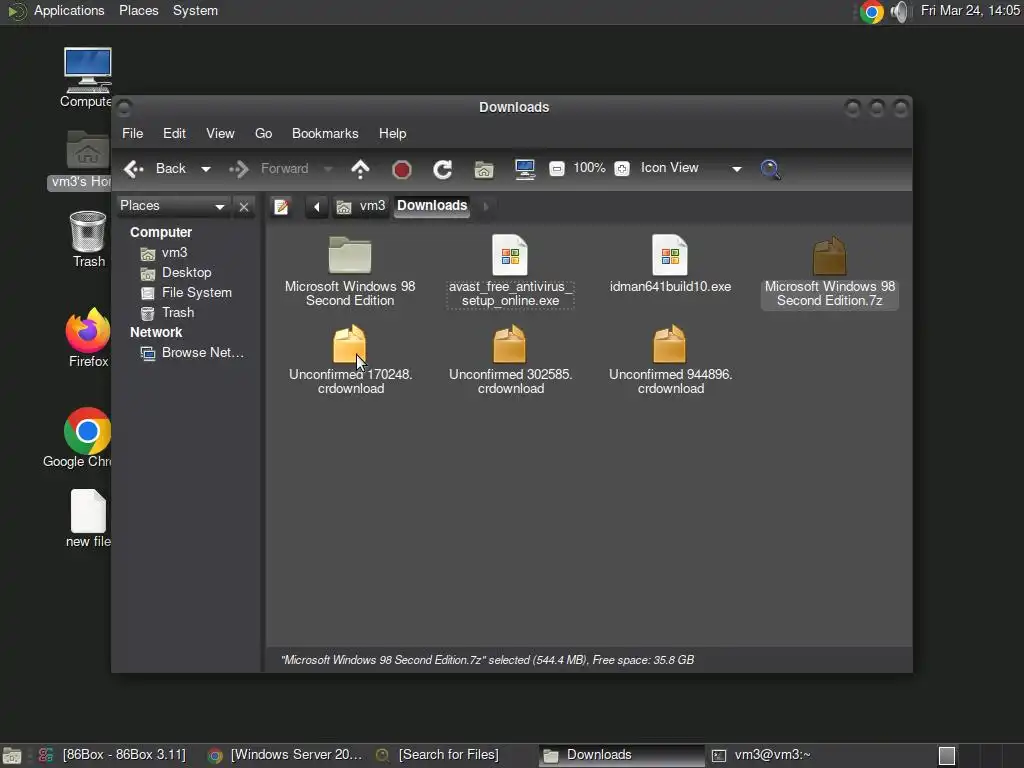1024x768 pixels.
Task: Open the Downloads window menu button
Action: (x=124, y=108)
